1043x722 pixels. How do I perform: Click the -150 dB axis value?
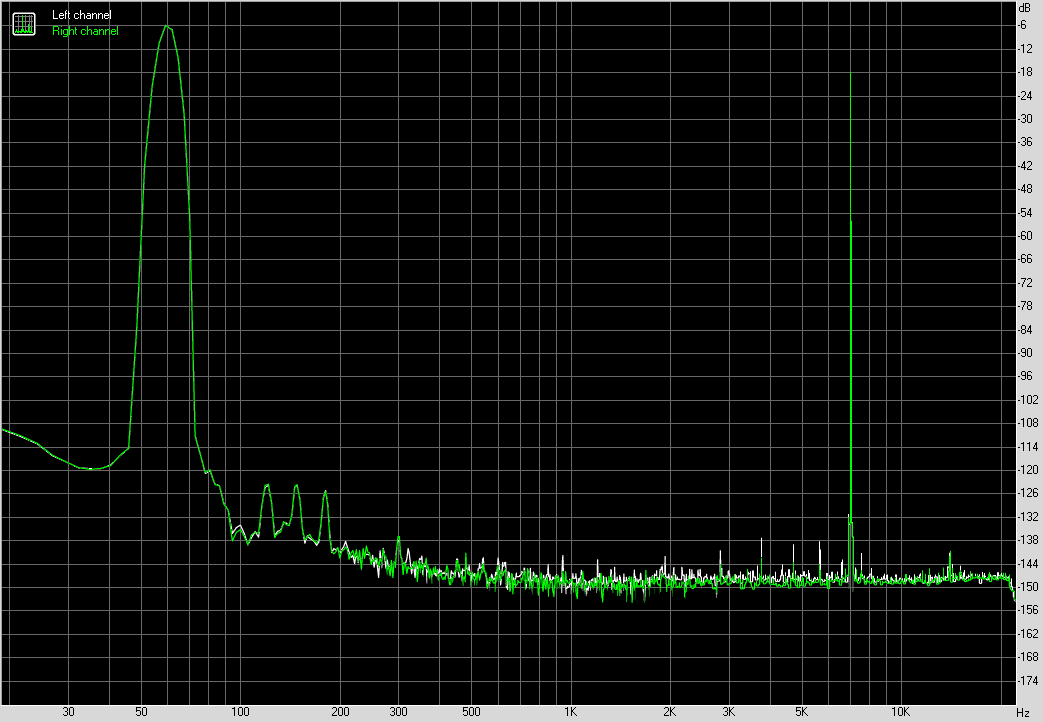(1028, 587)
